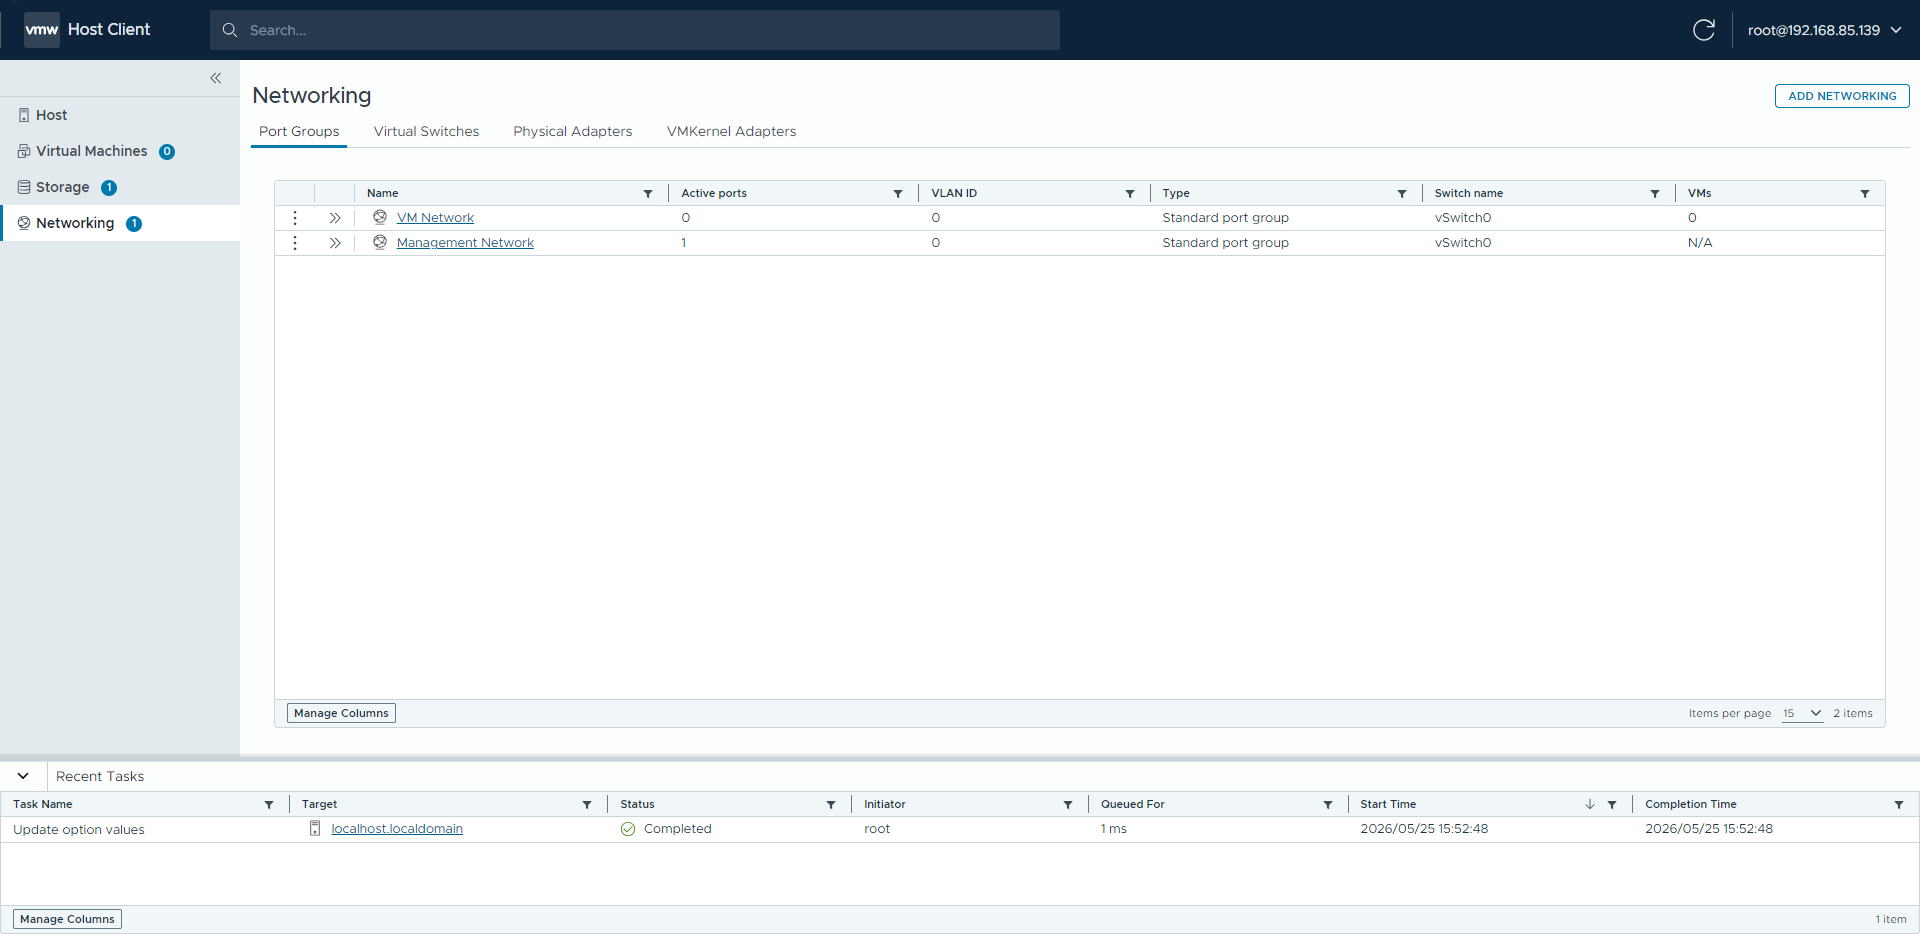The height and width of the screenshot is (934, 1920).
Task: Collapse the Recent Tasks panel
Action: (x=23, y=776)
